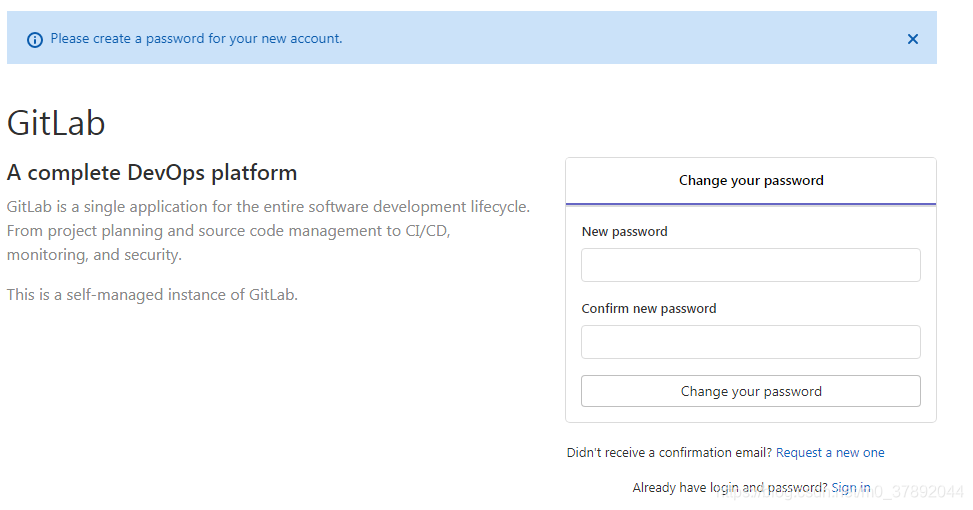Click the Already have login and password text

[730, 488]
